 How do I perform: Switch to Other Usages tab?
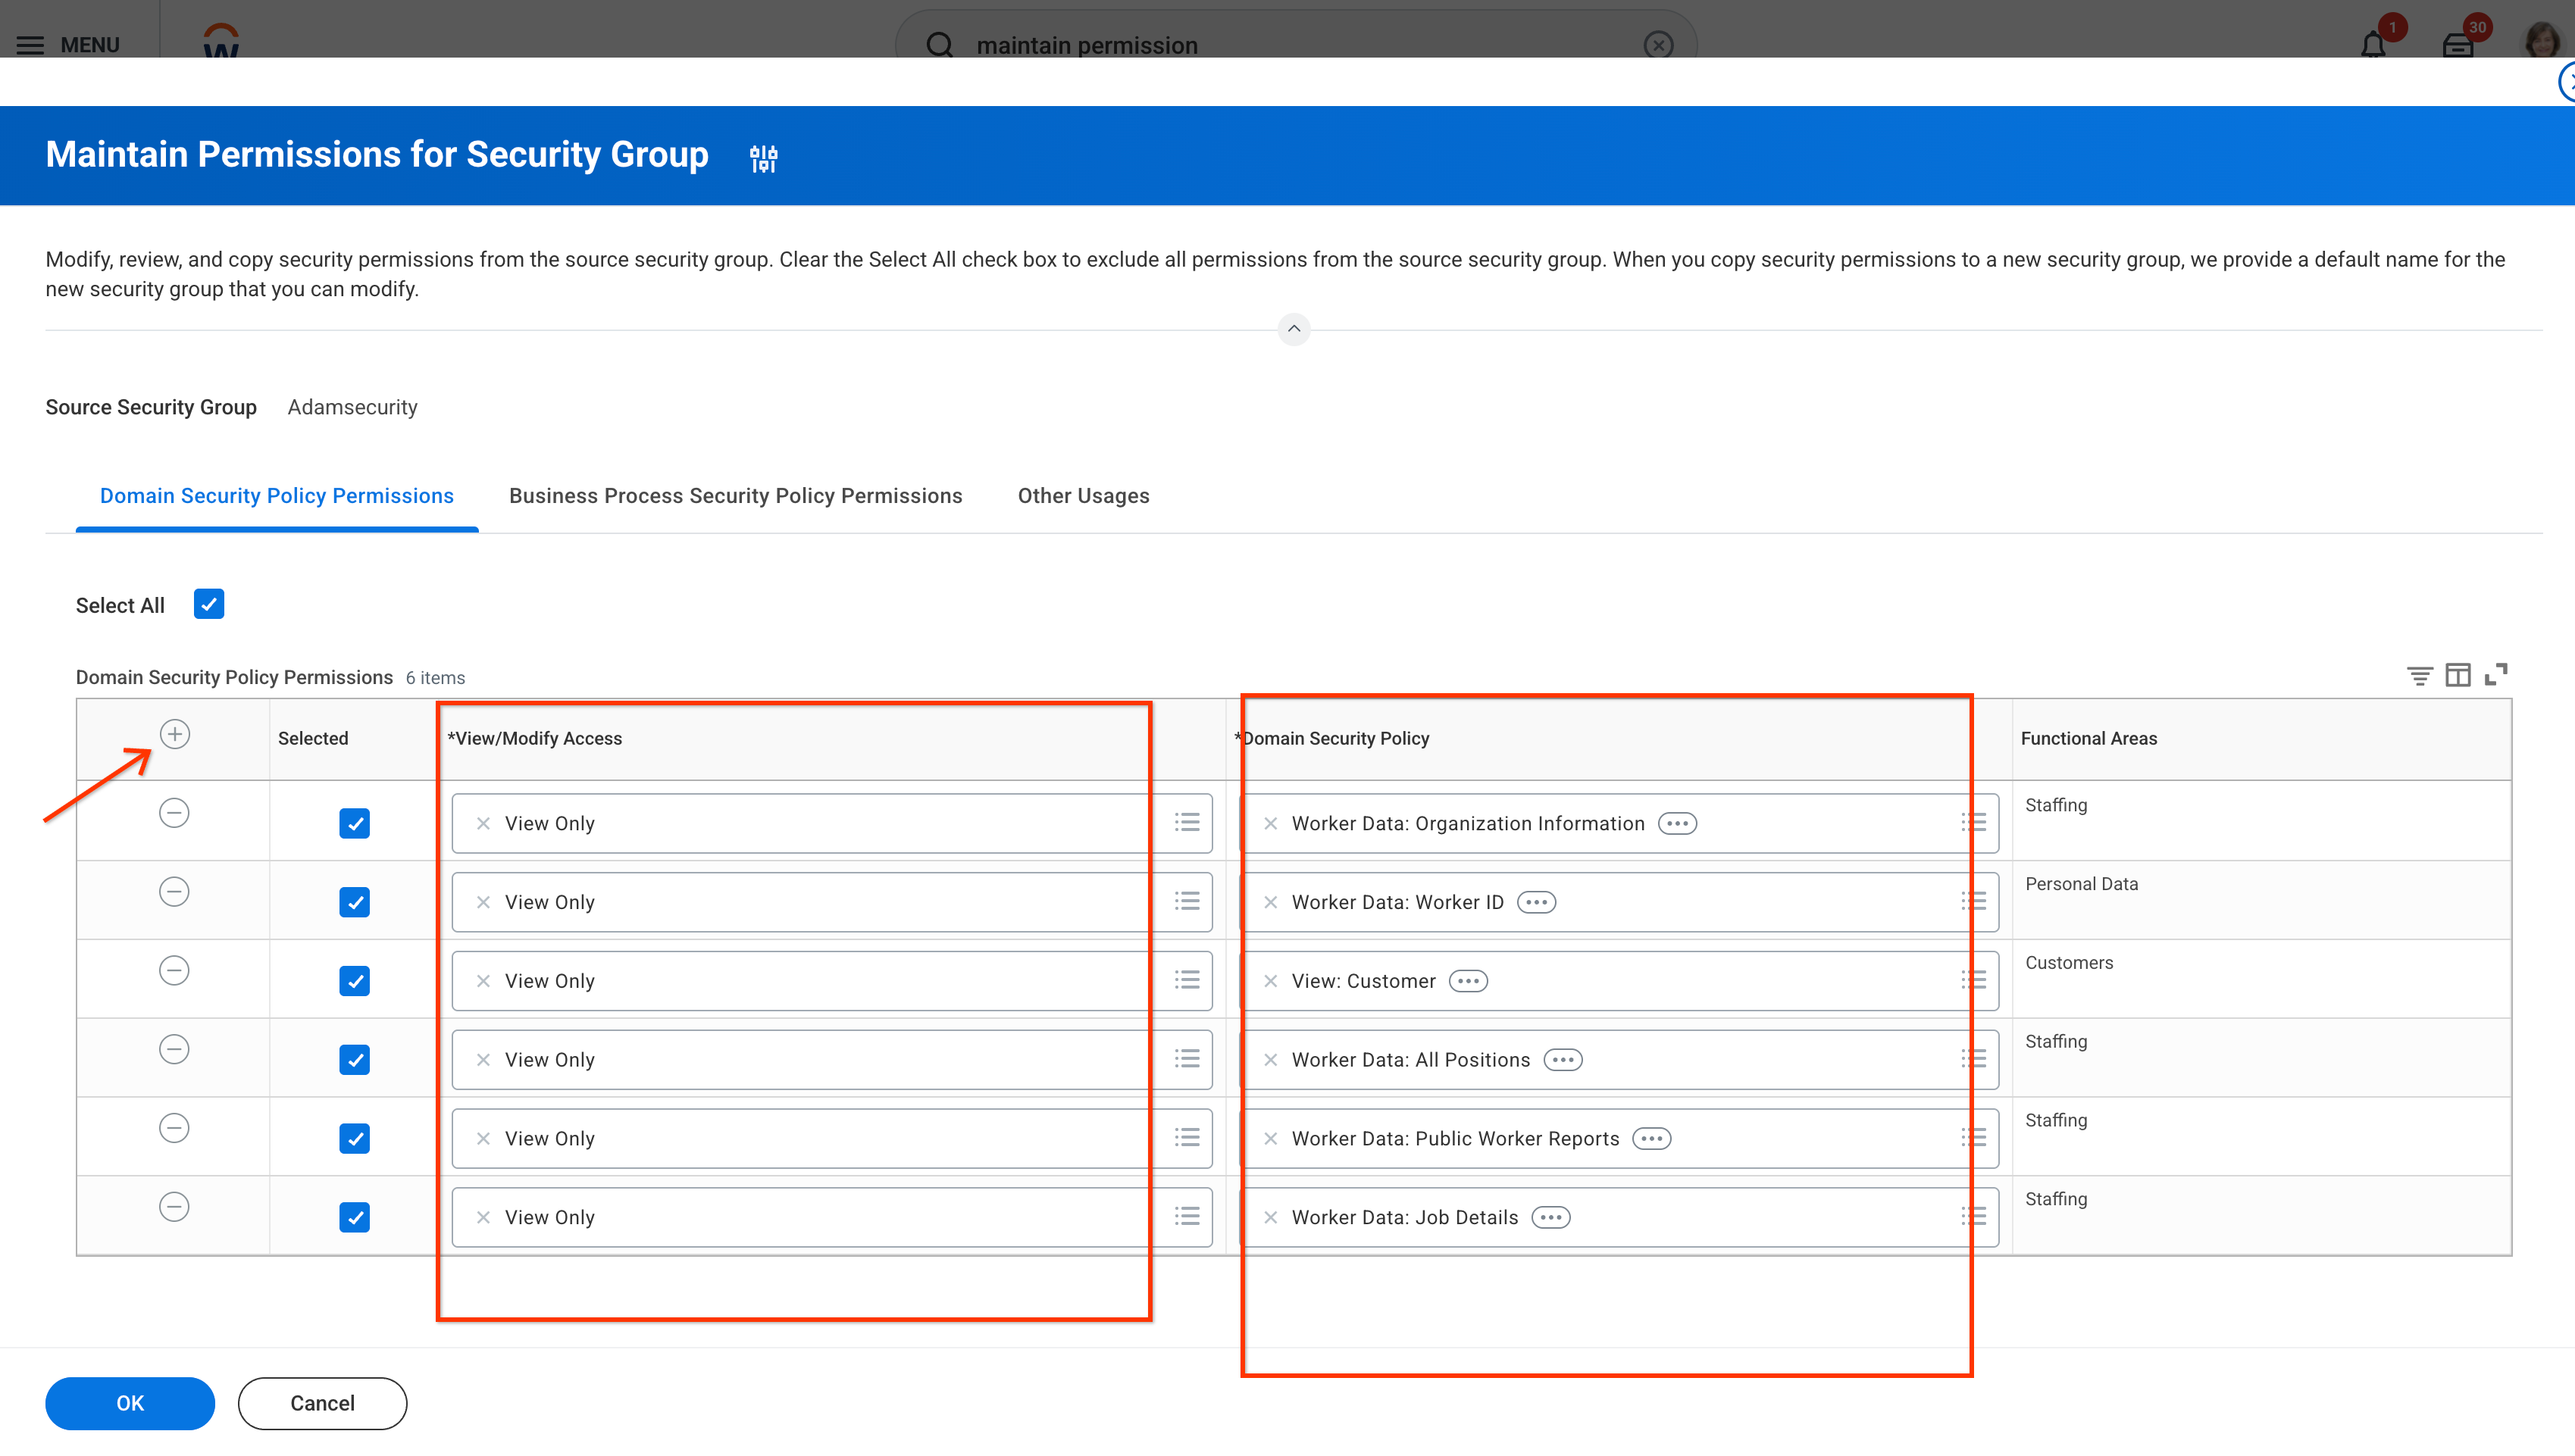pyautogui.click(x=1083, y=497)
